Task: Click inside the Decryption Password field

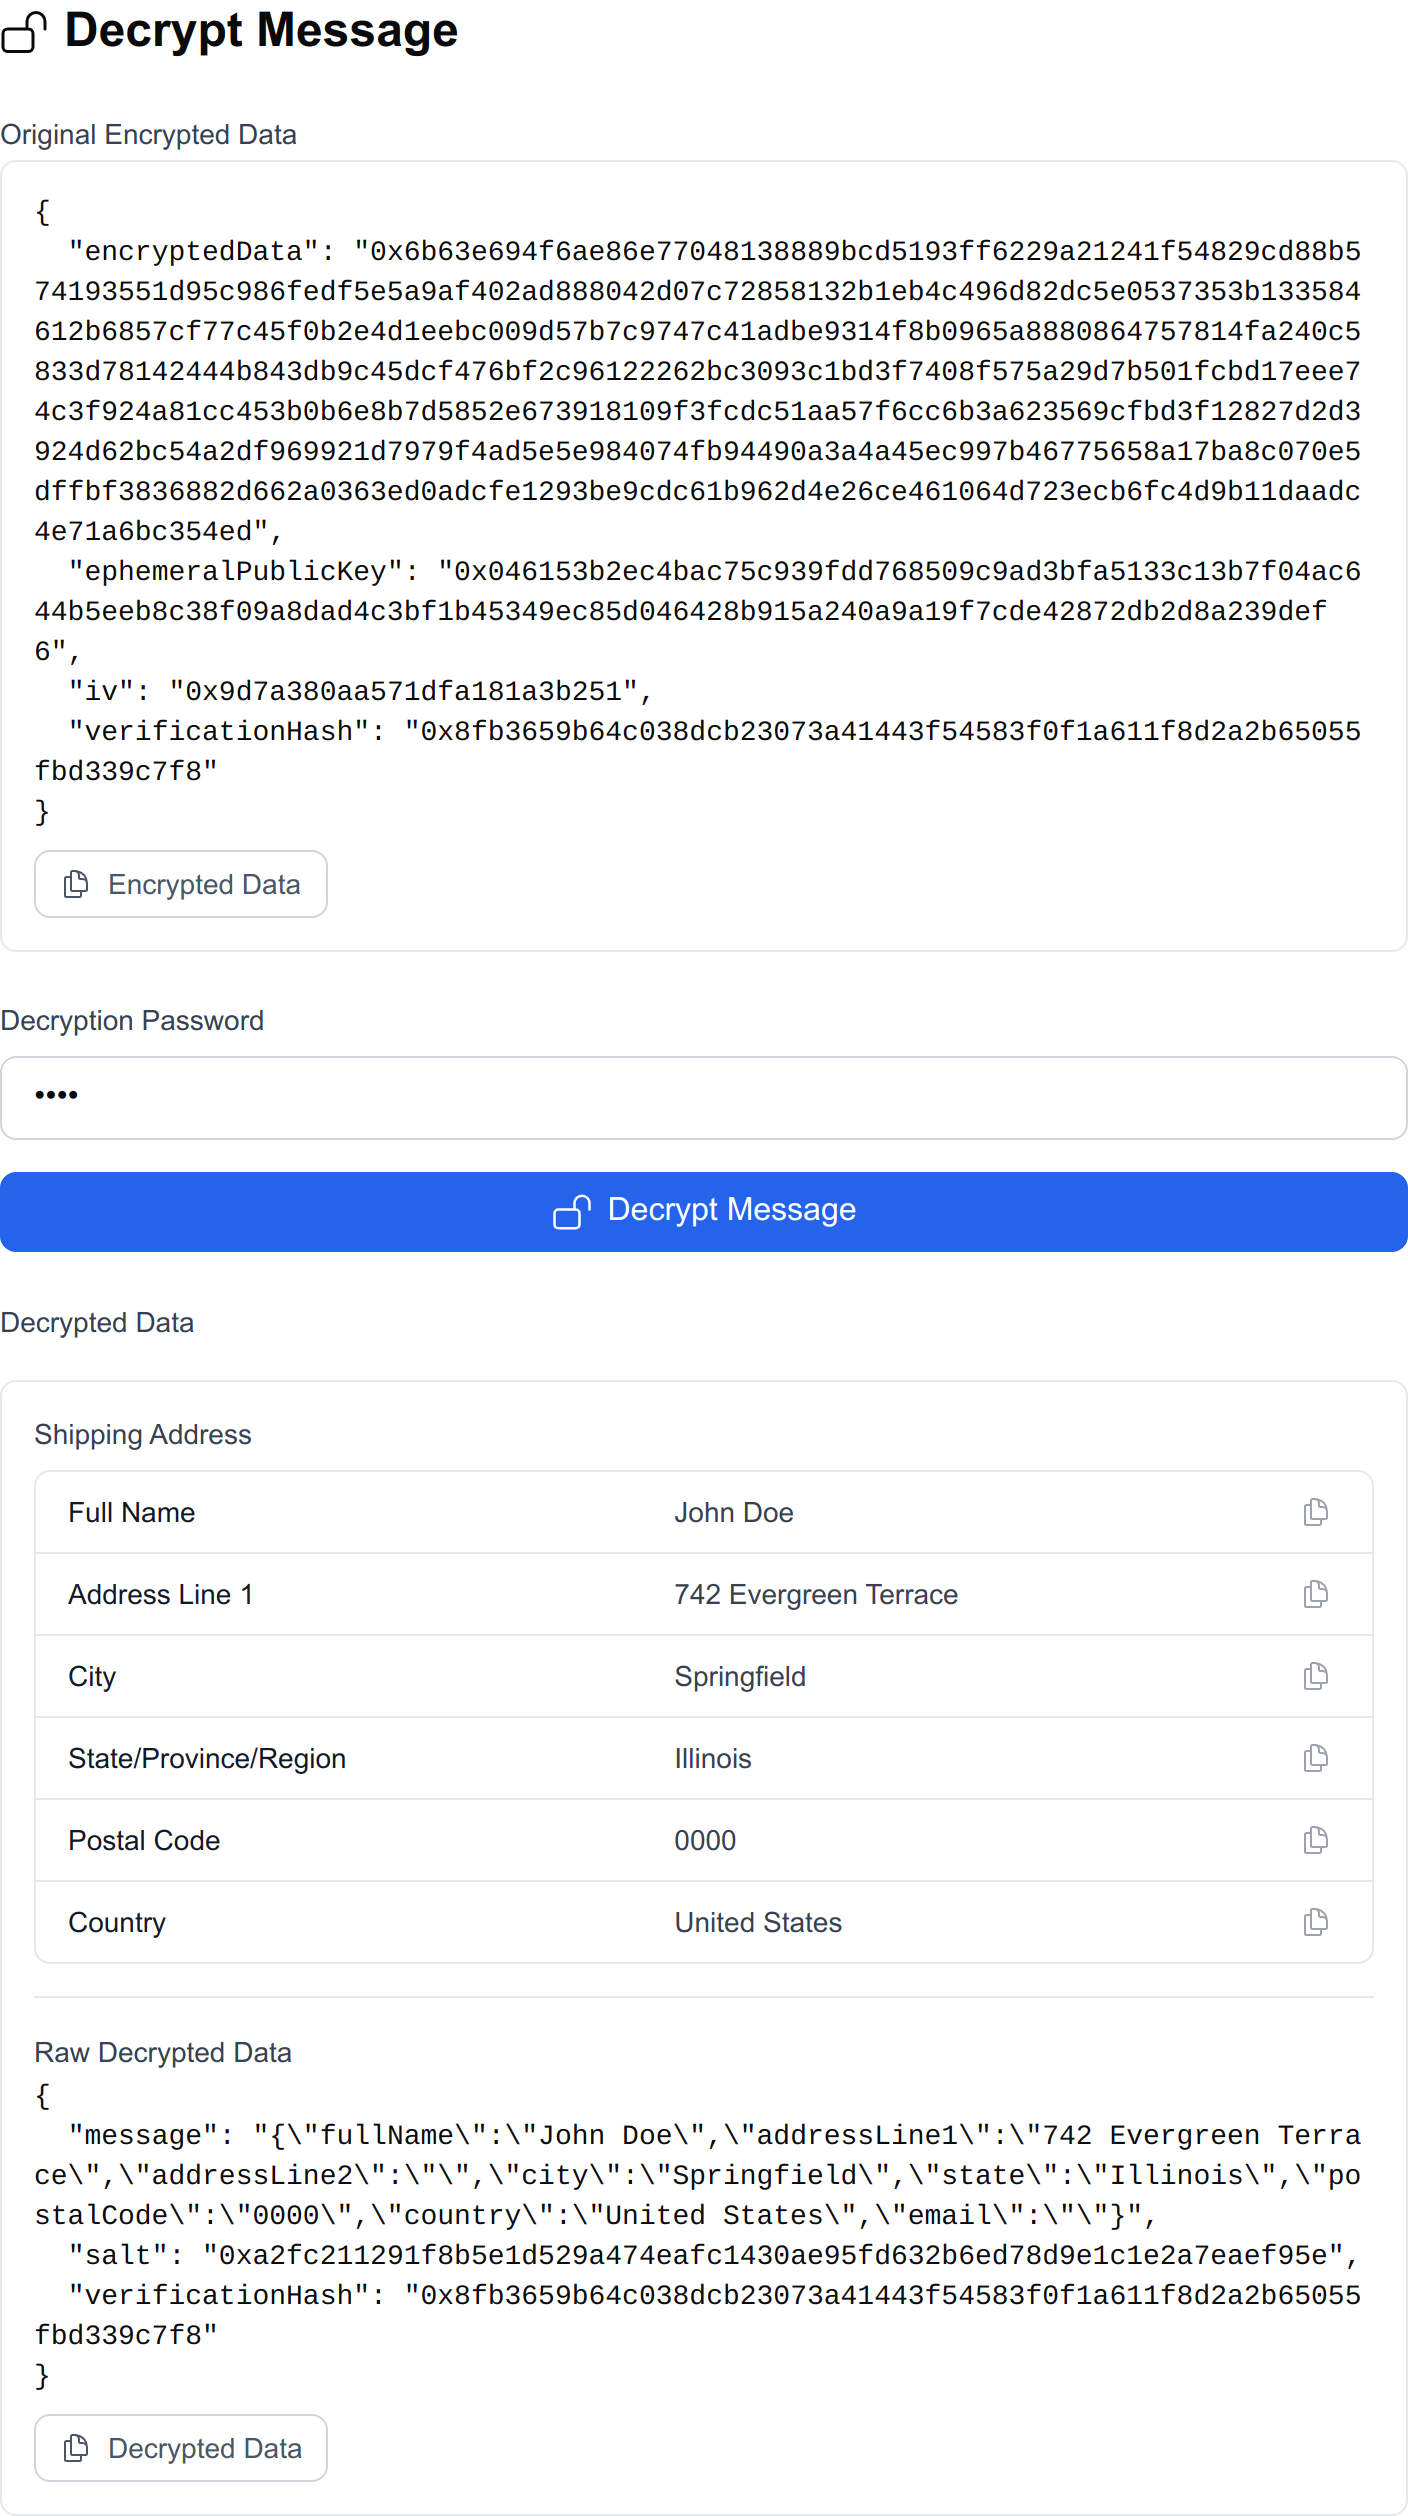Action: (x=700, y=1097)
